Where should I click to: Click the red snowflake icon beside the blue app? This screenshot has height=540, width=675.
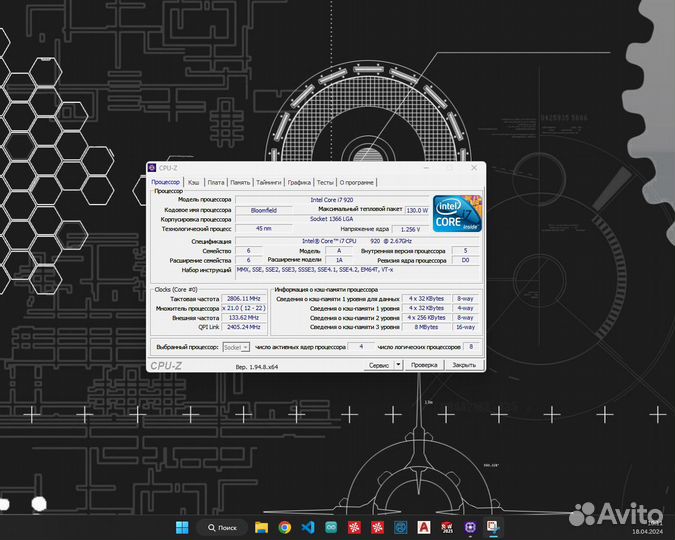point(378,527)
